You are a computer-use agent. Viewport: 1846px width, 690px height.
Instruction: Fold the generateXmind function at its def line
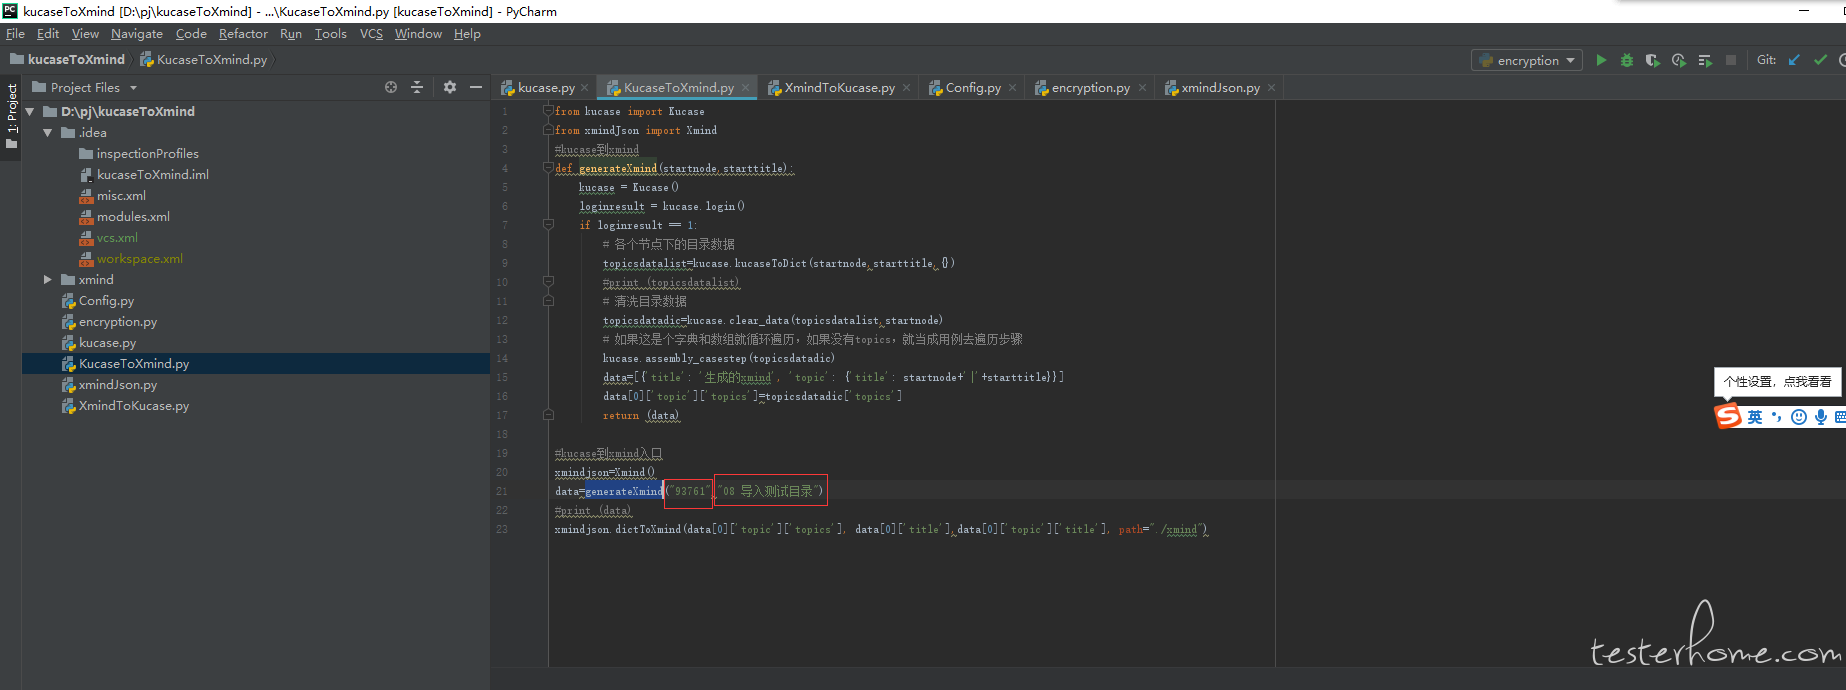pos(548,168)
